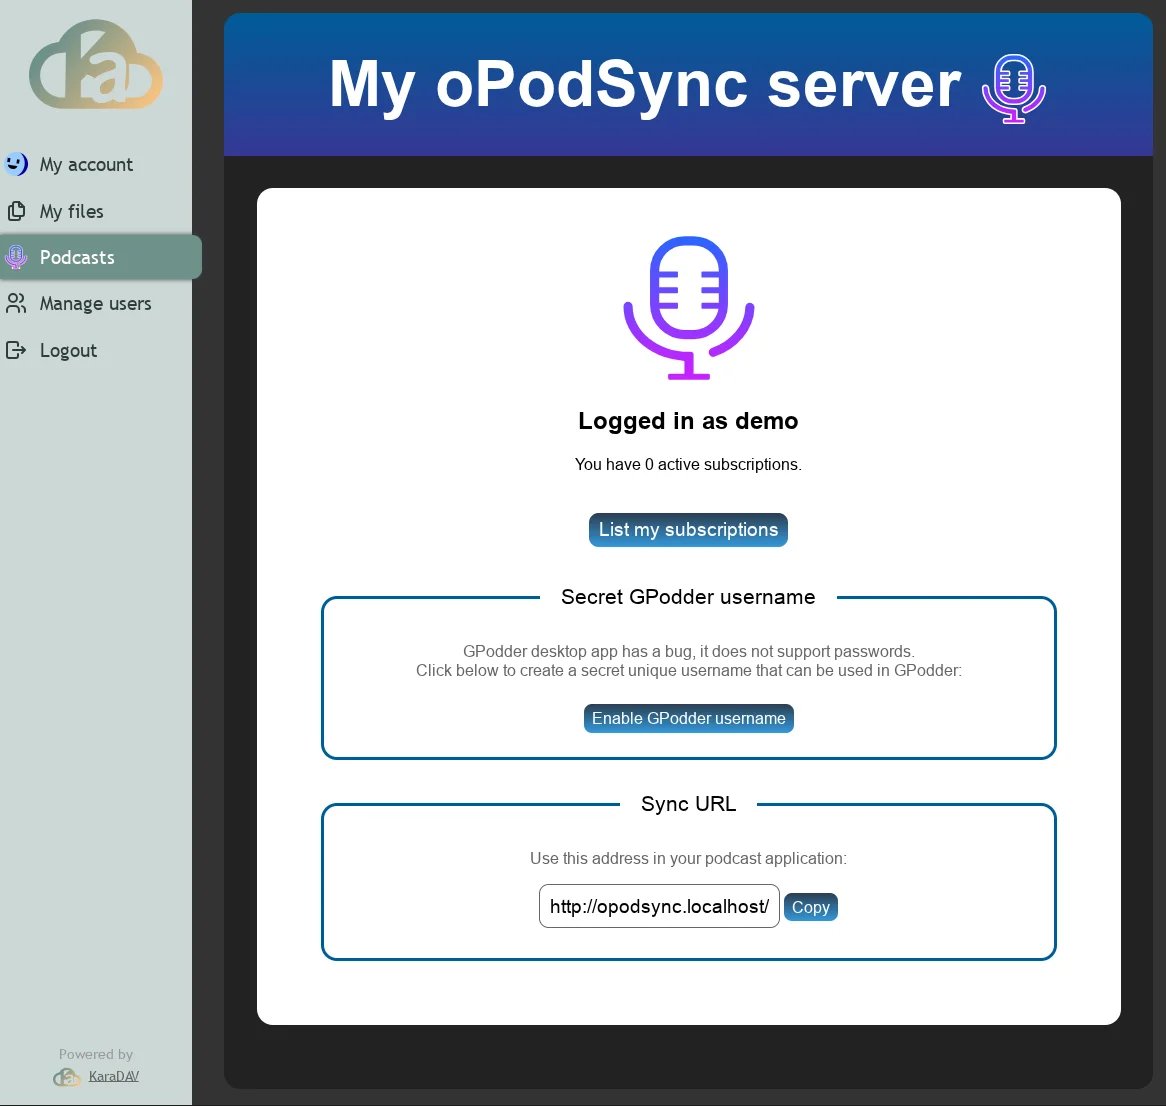Screen dimensions: 1166x1106
Task: Log out of the oPodSync server
Action: [68, 350]
